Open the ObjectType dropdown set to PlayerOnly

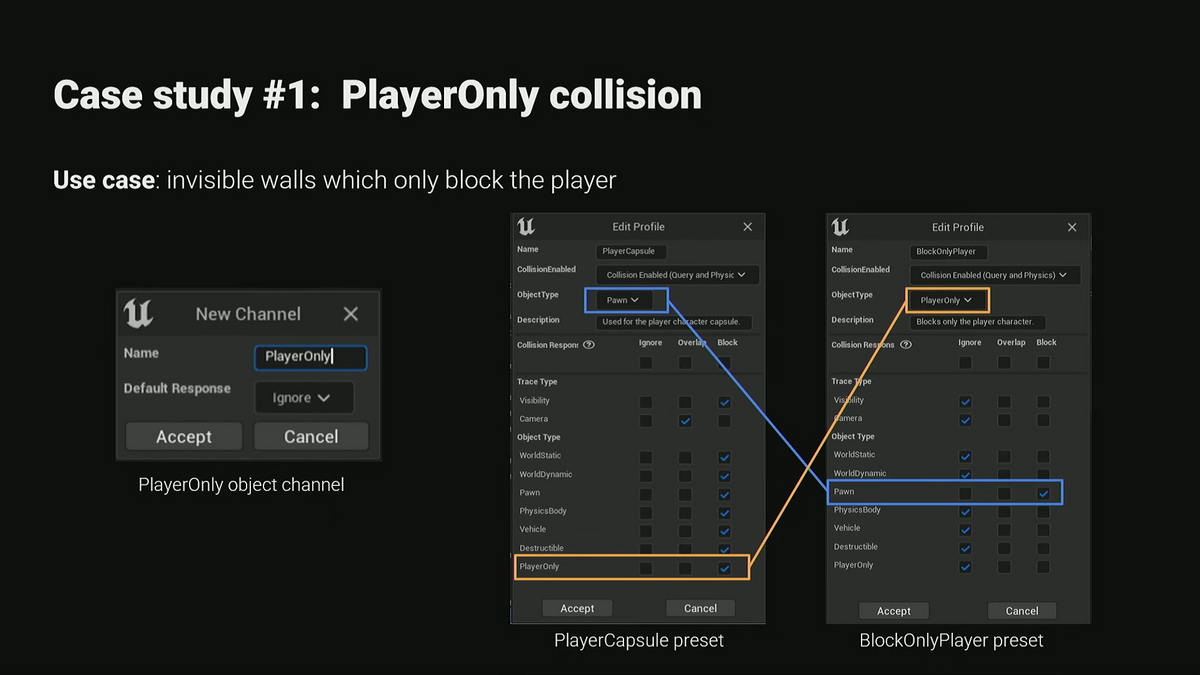(x=946, y=299)
